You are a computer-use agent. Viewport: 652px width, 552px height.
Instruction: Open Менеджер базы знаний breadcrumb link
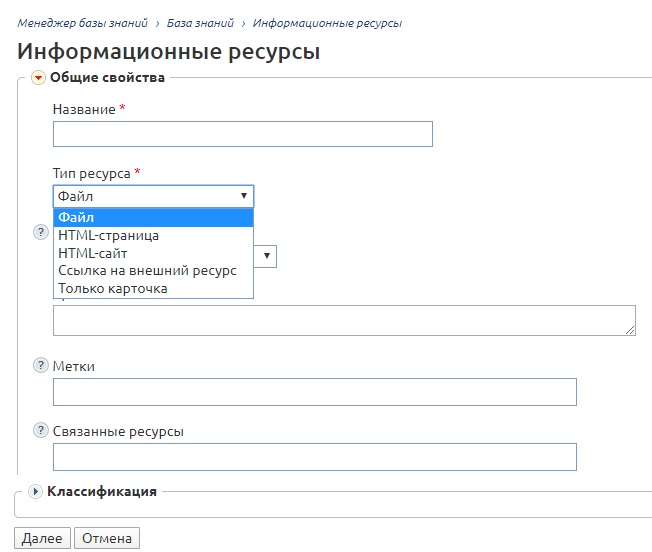point(82,23)
